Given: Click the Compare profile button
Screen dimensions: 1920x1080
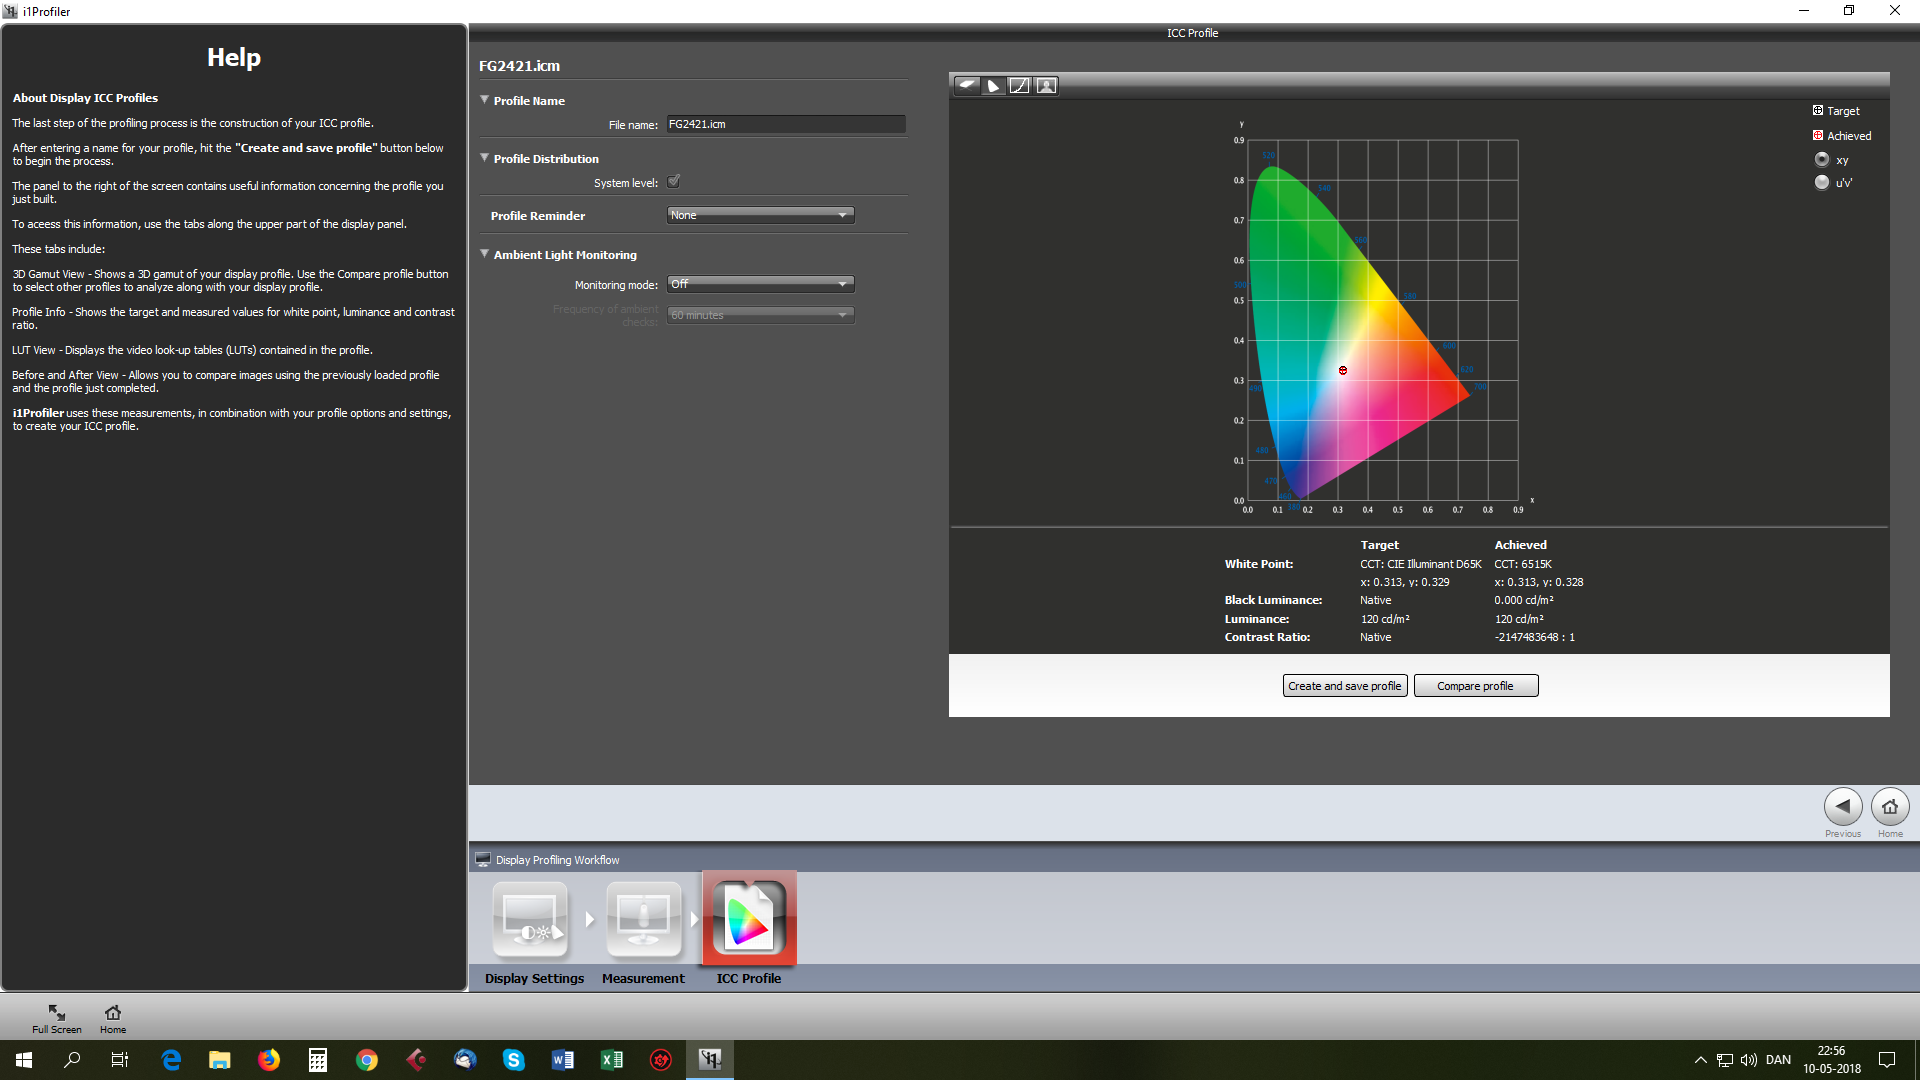Looking at the screenshot, I should [x=1475, y=686].
